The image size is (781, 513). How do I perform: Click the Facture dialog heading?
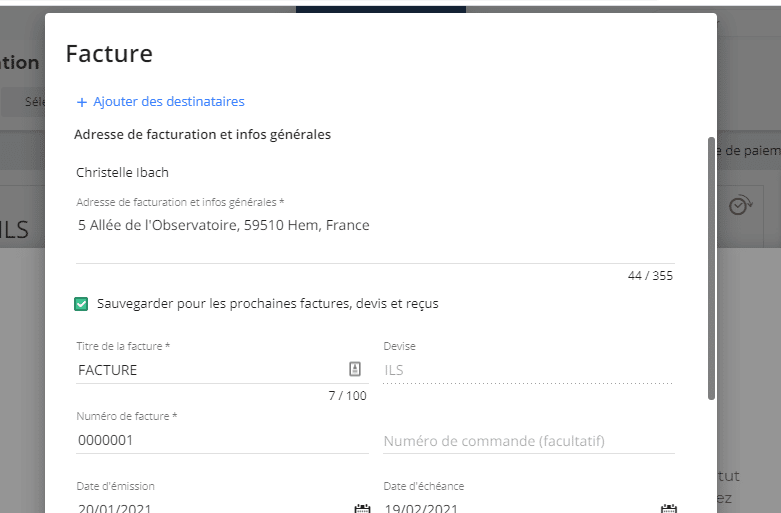[x=109, y=54]
